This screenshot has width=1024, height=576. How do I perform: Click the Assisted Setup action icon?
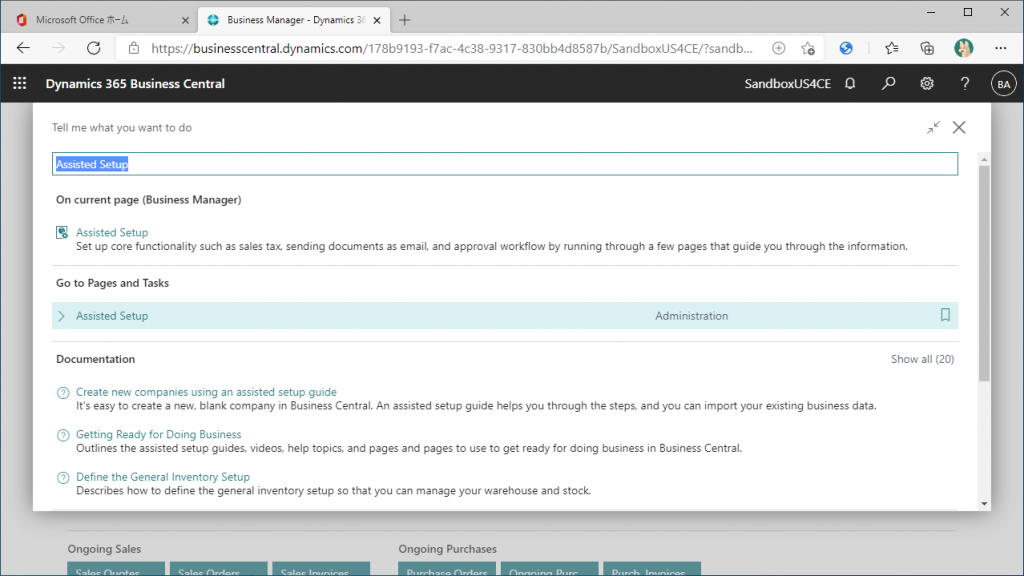[x=62, y=232]
